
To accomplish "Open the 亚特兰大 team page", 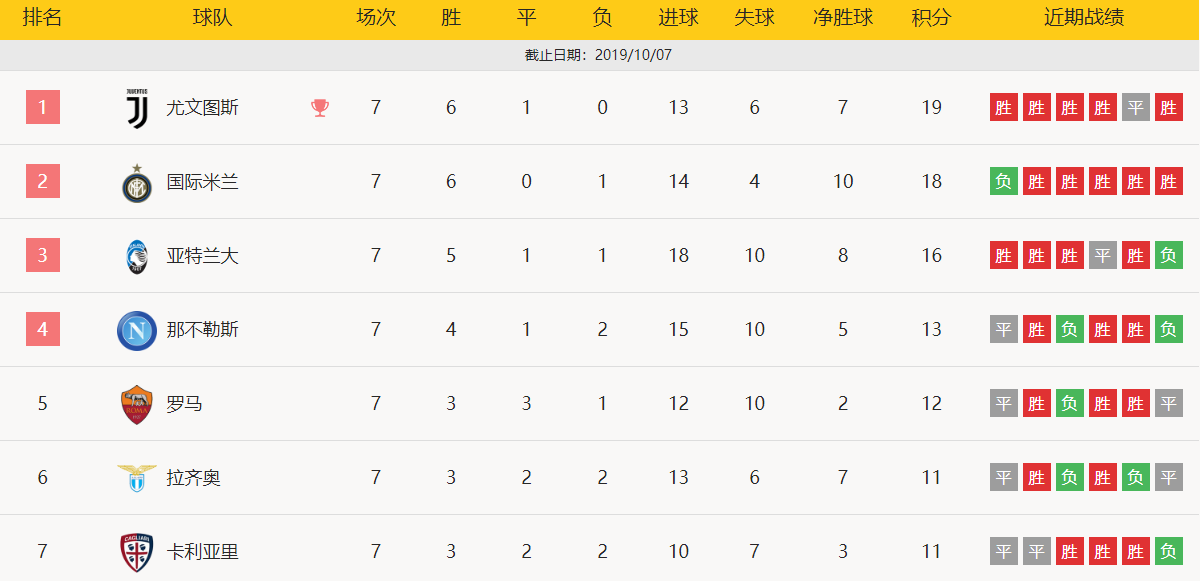I will 202,256.
